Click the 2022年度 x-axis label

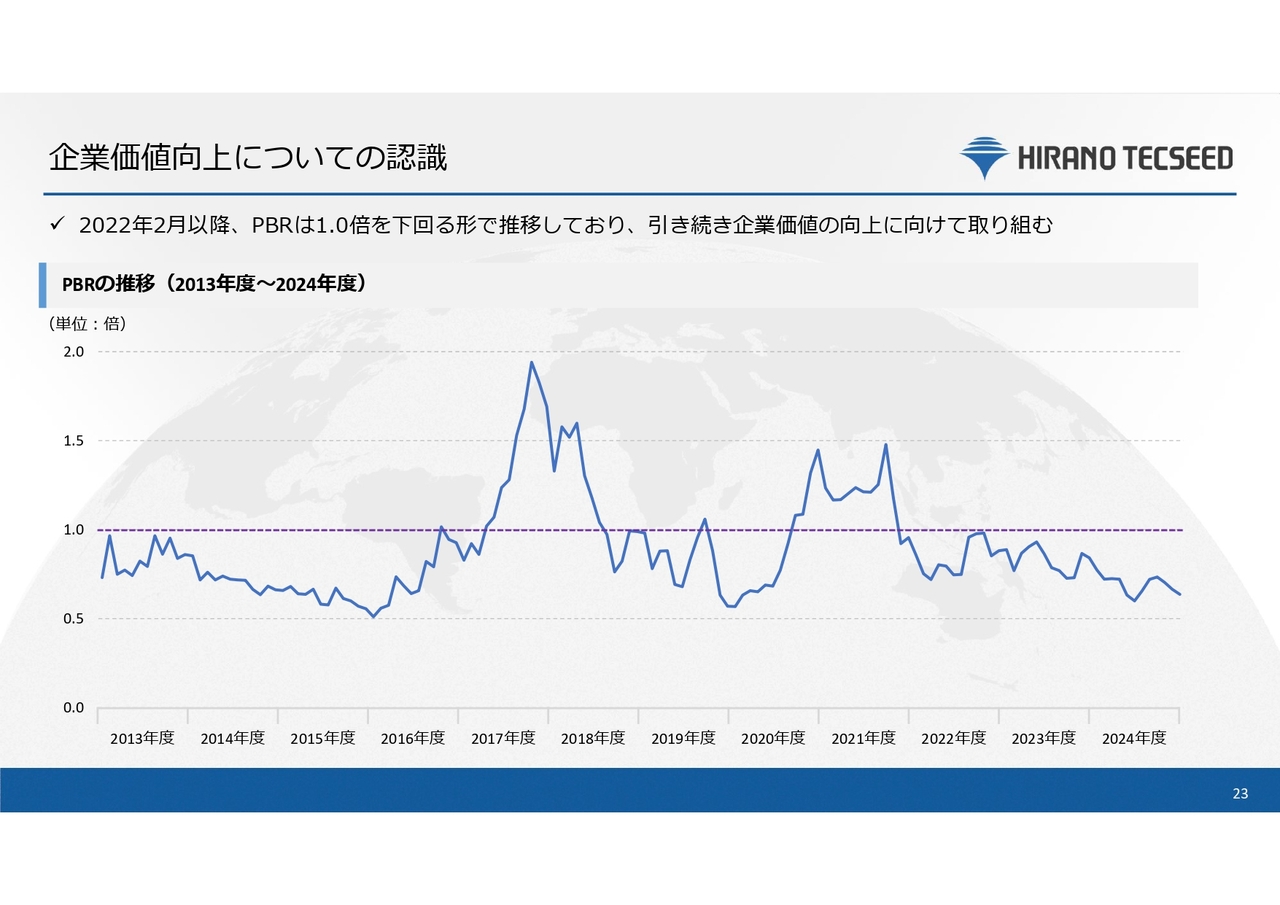click(953, 738)
